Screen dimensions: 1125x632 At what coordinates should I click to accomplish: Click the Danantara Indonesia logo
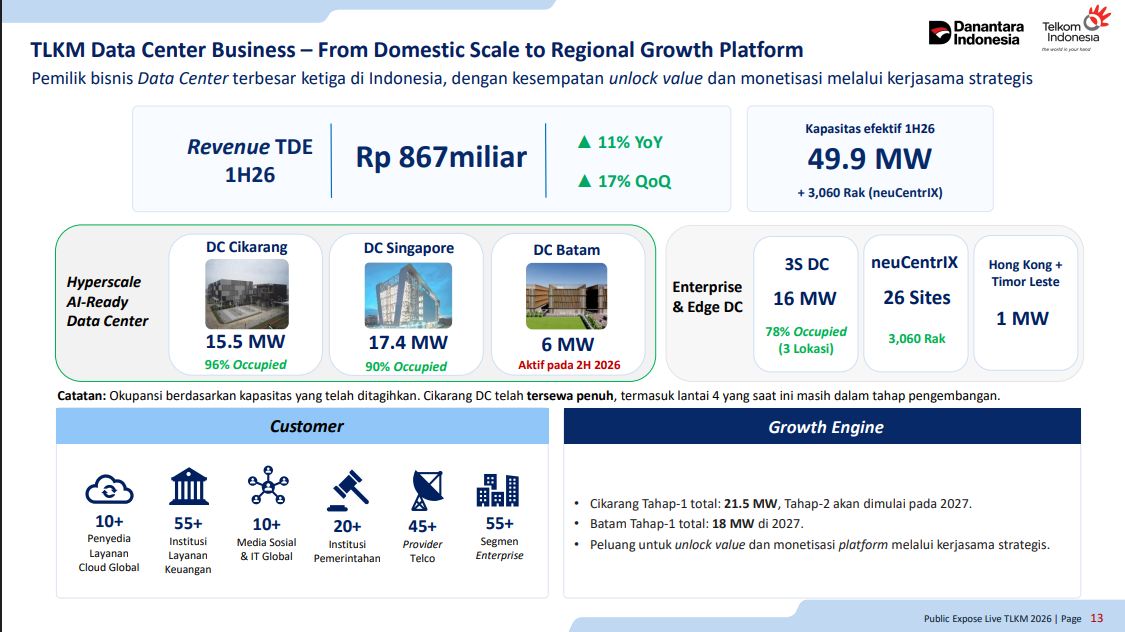point(976,33)
